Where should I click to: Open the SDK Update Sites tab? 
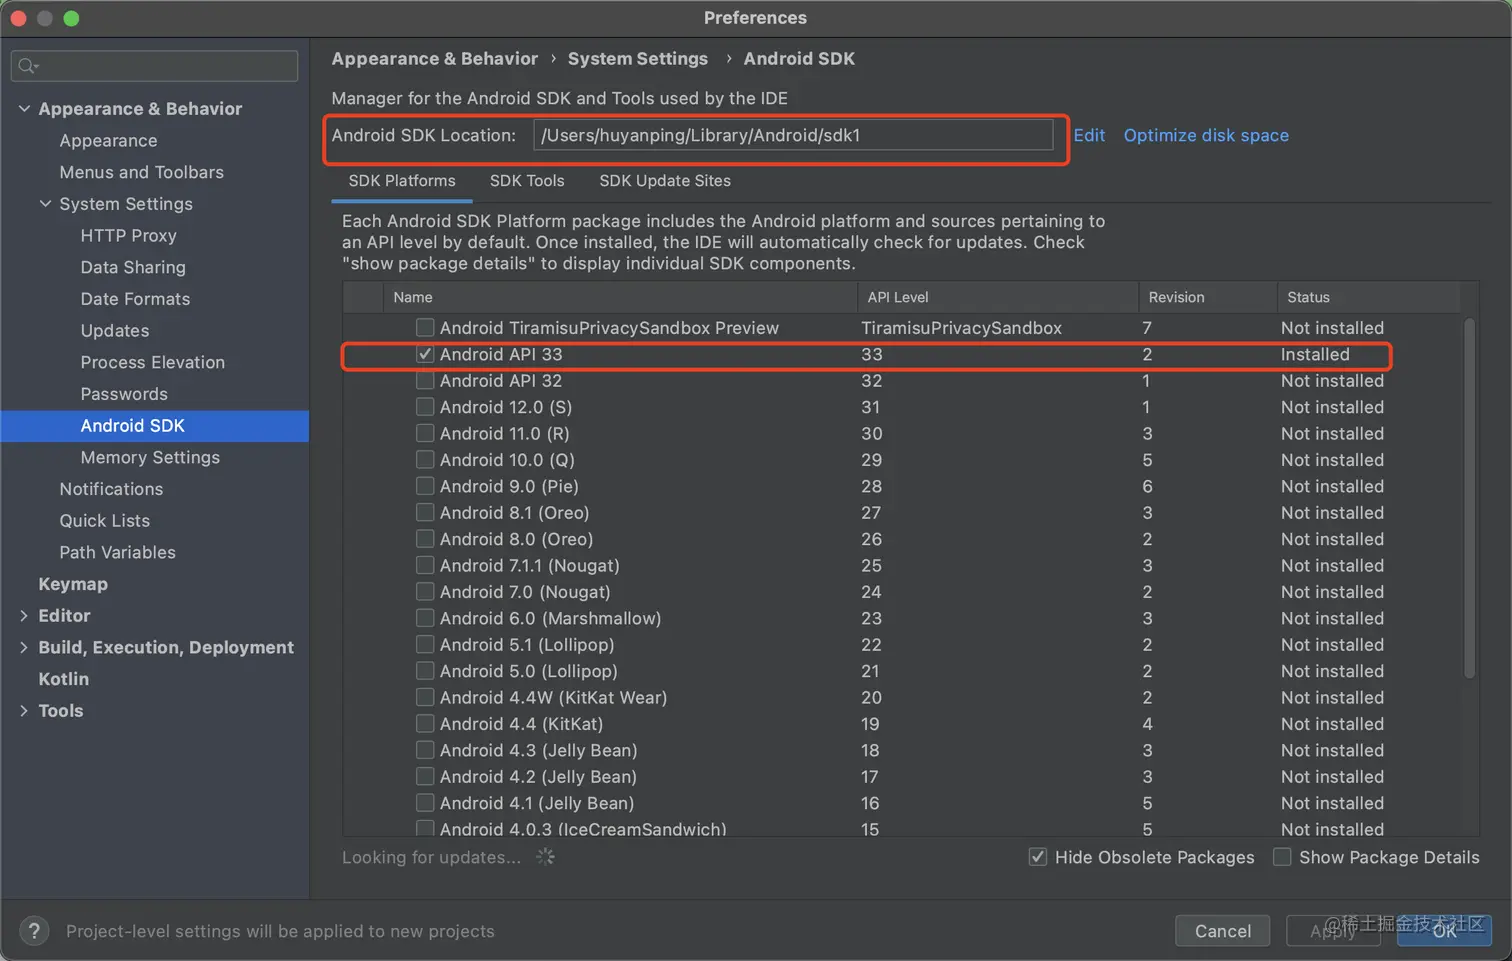(664, 181)
